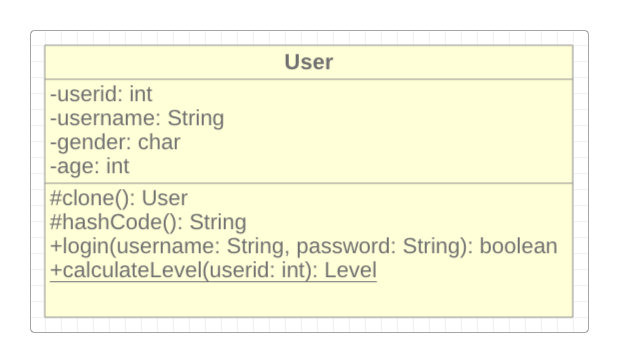Click the divider below the User header
Screen dimensions: 619x363
coord(309,79)
